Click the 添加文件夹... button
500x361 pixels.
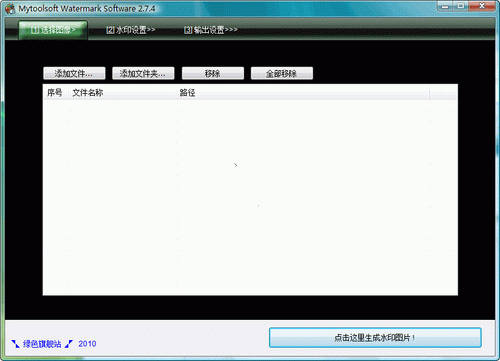pyautogui.click(x=143, y=73)
